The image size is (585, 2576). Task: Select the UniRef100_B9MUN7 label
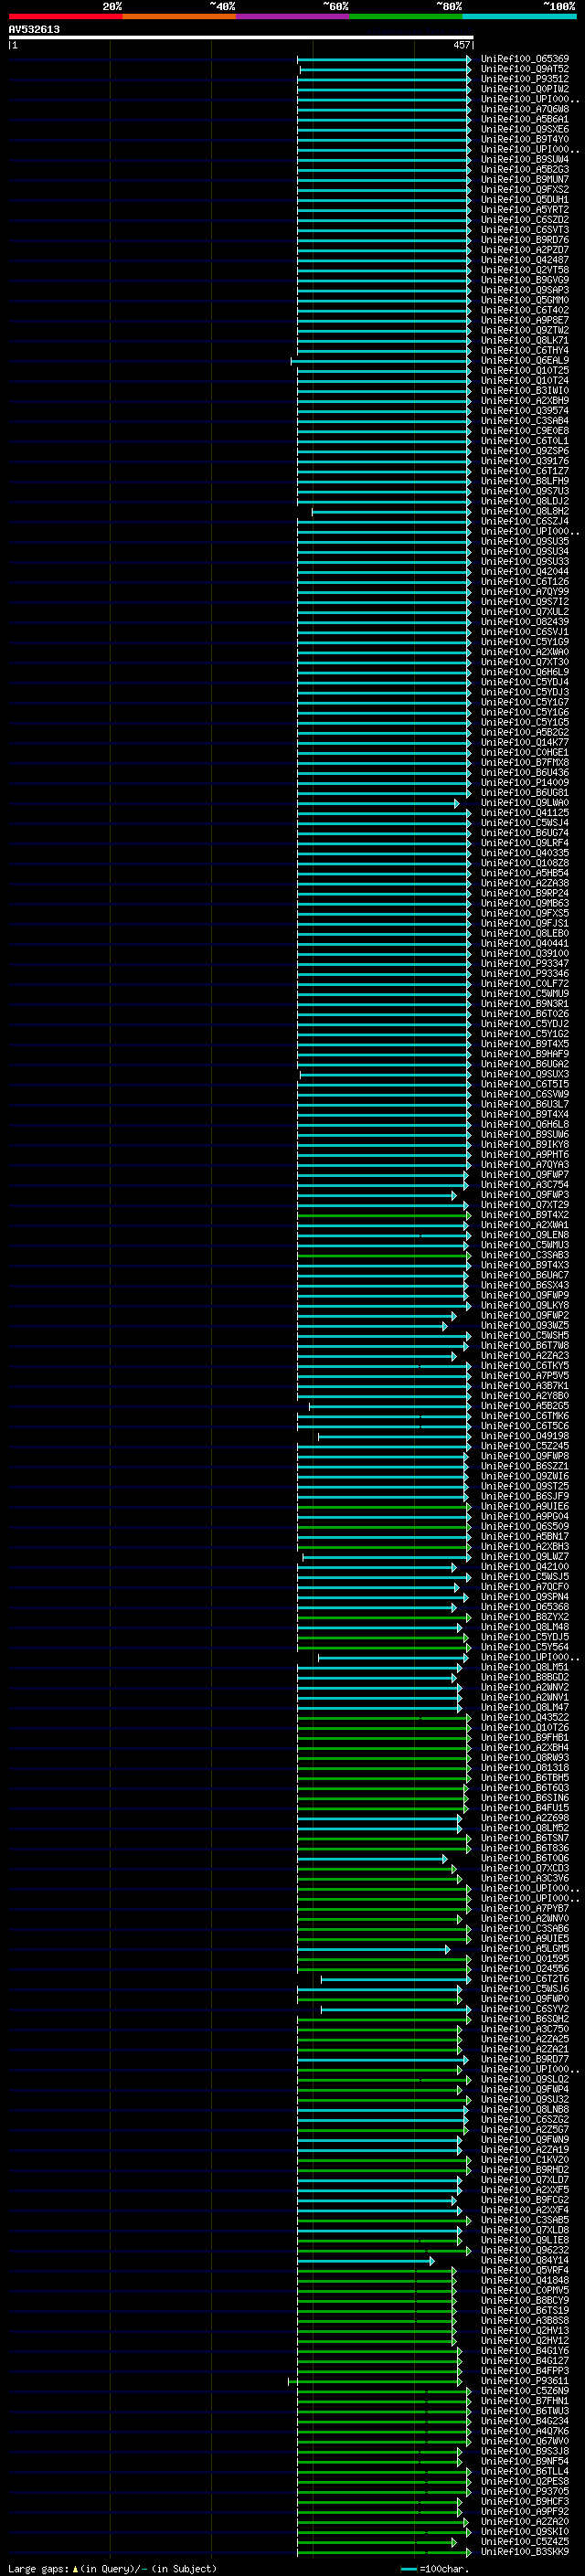coord(525,180)
